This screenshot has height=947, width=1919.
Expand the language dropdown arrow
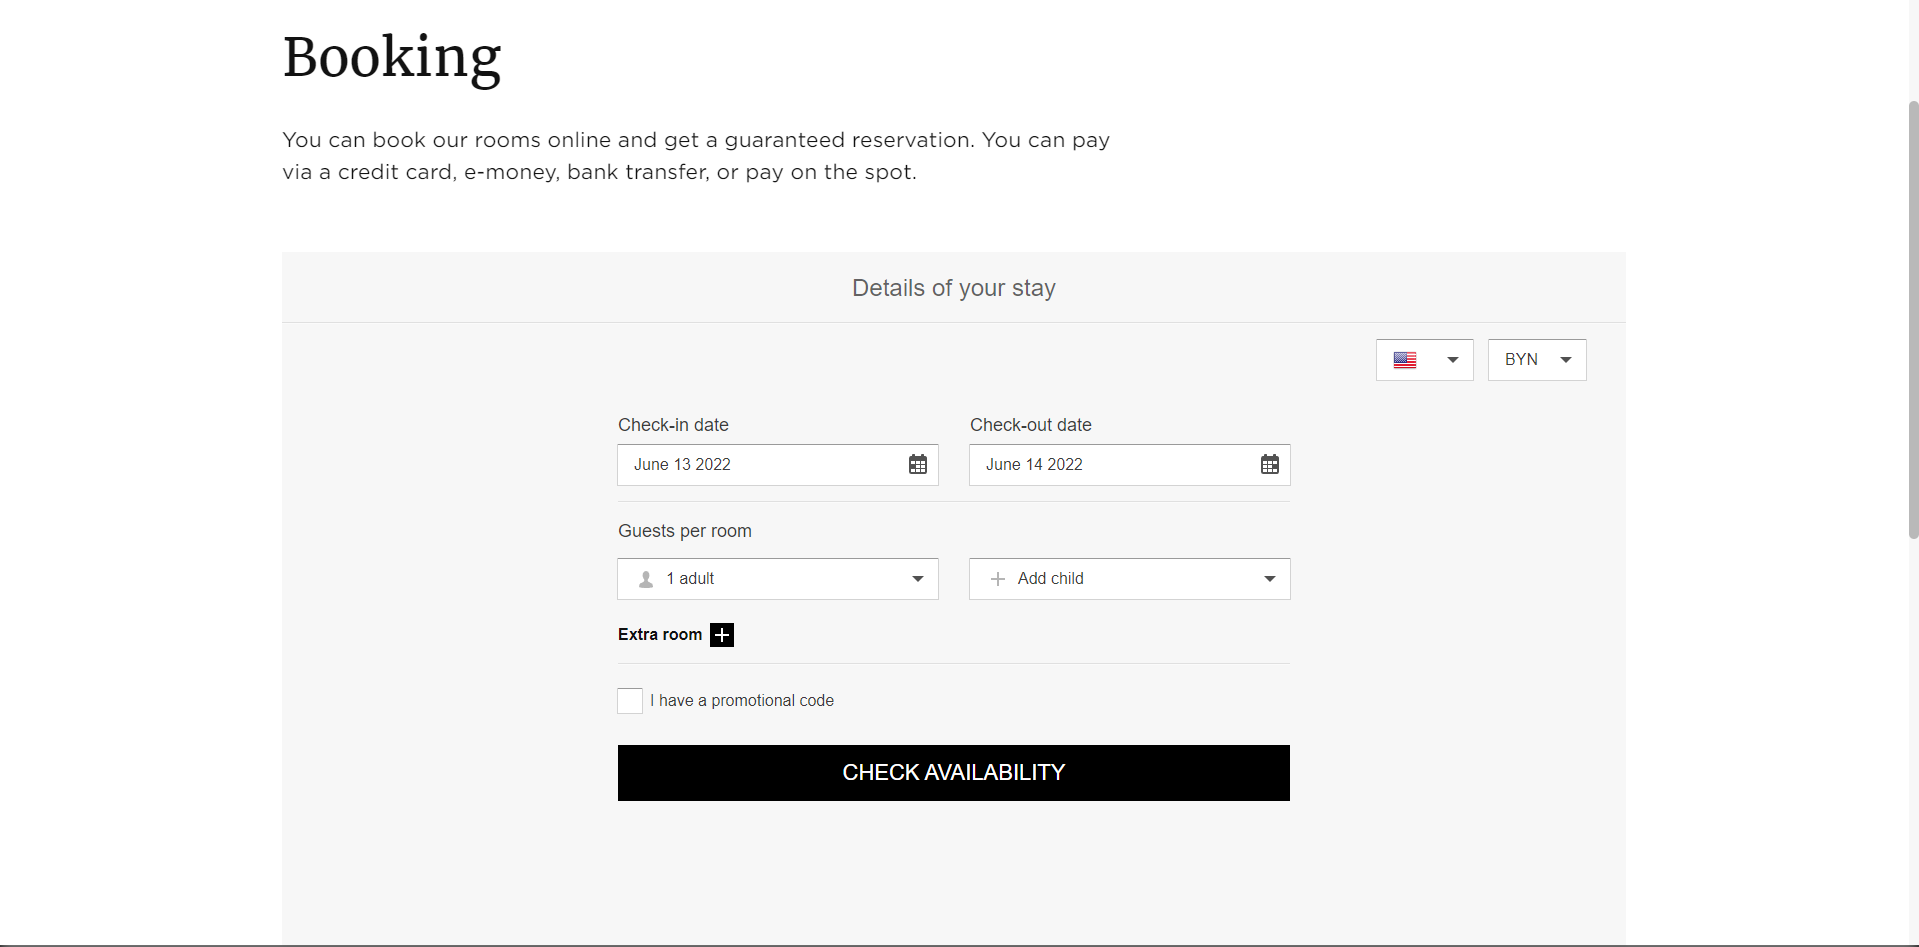coord(1453,360)
